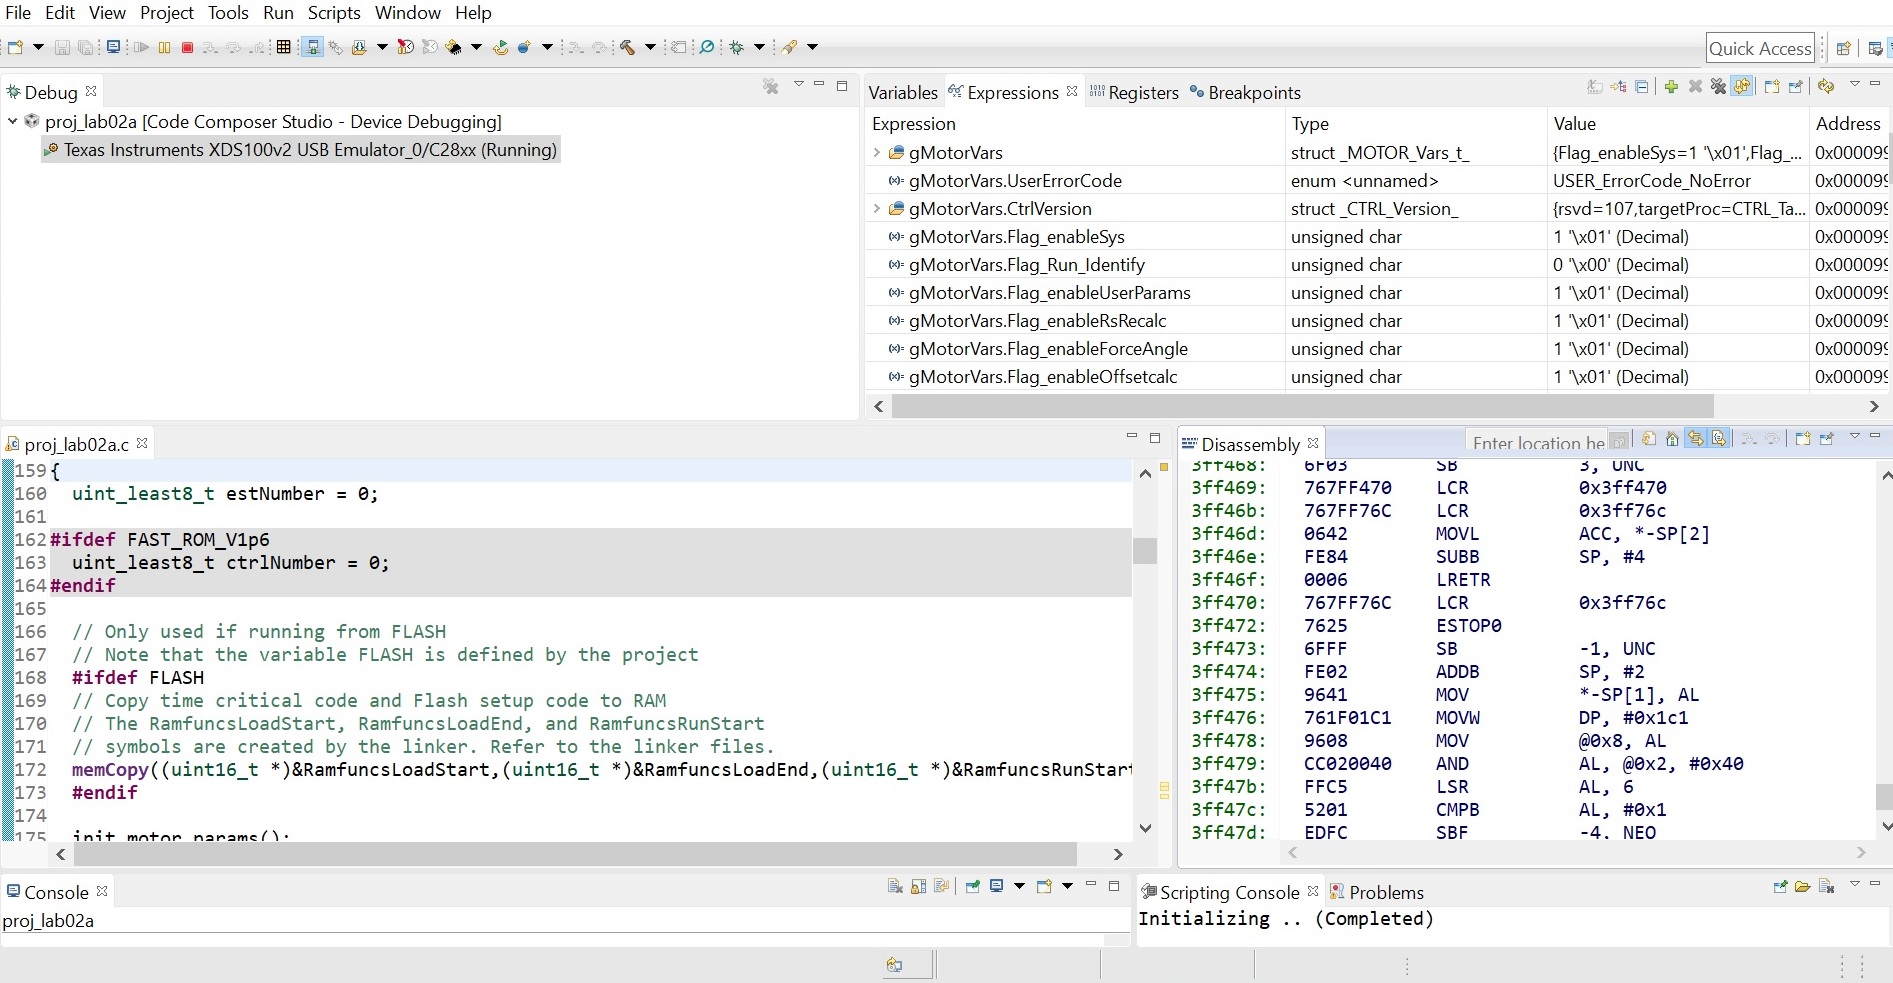The width and height of the screenshot is (1893, 983).
Task: Click green plus Add new expression icon
Action: (x=1671, y=87)
